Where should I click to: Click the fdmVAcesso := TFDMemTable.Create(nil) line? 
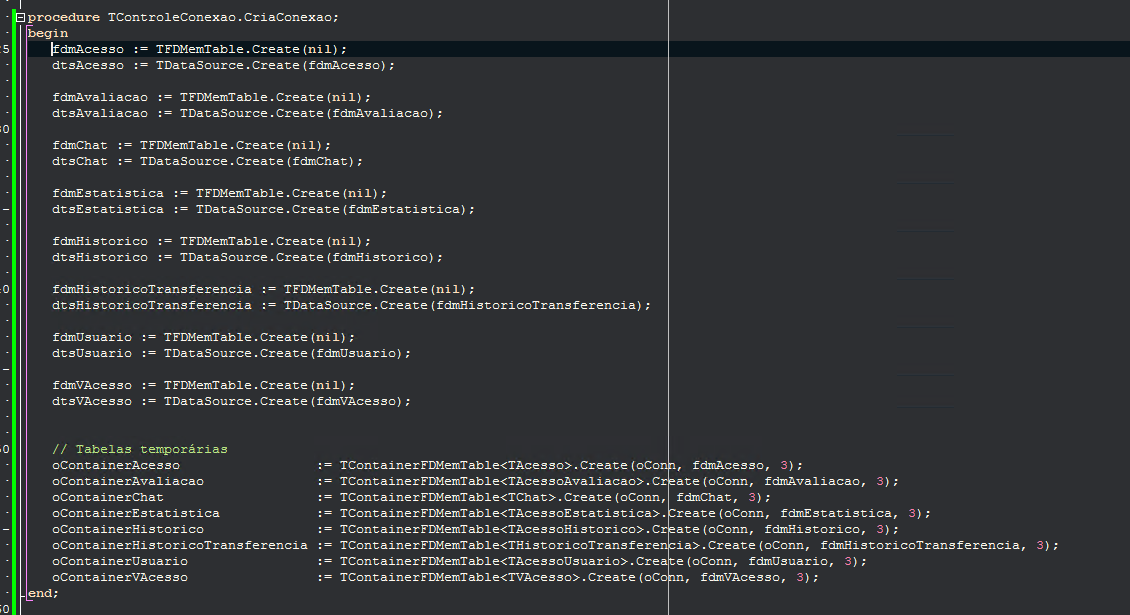(204, 386)
